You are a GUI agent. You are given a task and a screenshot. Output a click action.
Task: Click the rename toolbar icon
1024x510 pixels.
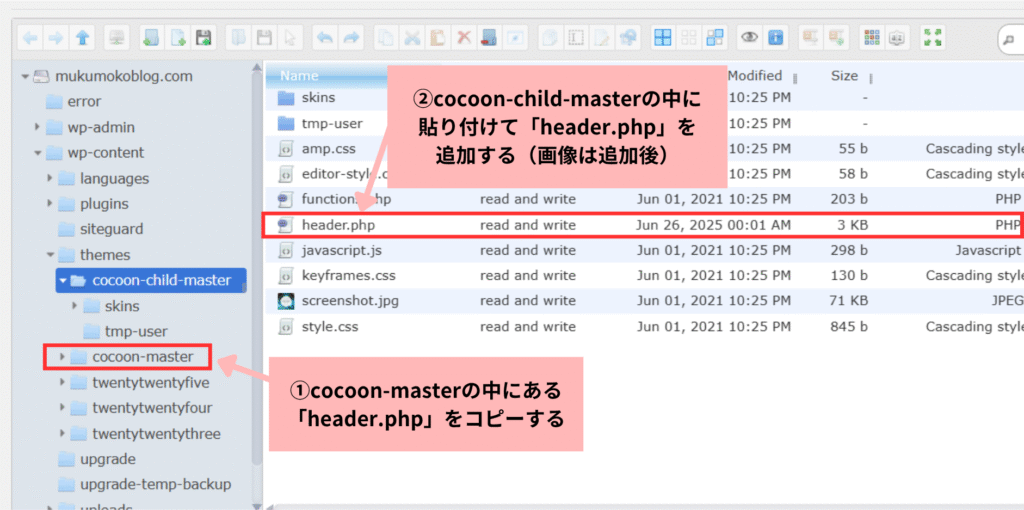tap(576, 38)
